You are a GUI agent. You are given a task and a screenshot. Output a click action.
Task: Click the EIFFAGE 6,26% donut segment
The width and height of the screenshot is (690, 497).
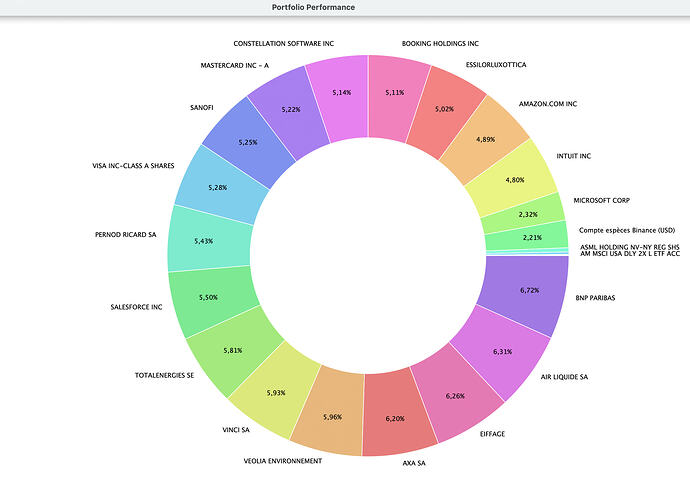pos(455,394)
